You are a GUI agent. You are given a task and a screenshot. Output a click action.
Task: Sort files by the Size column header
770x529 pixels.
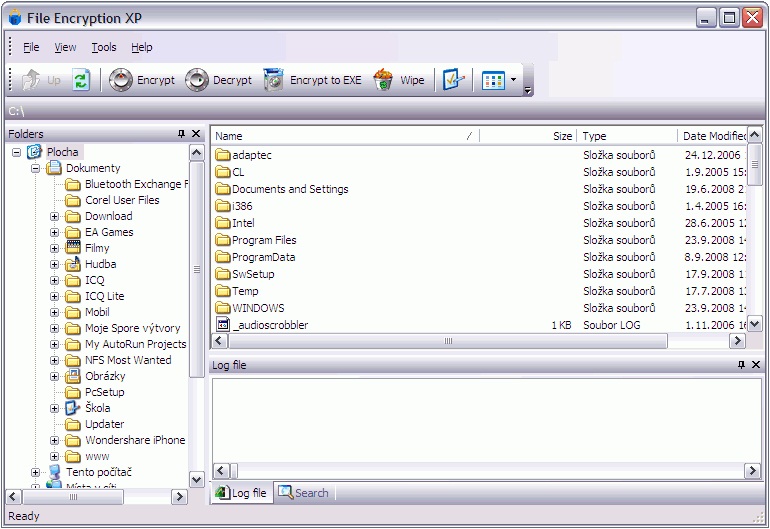pos(527,136)
